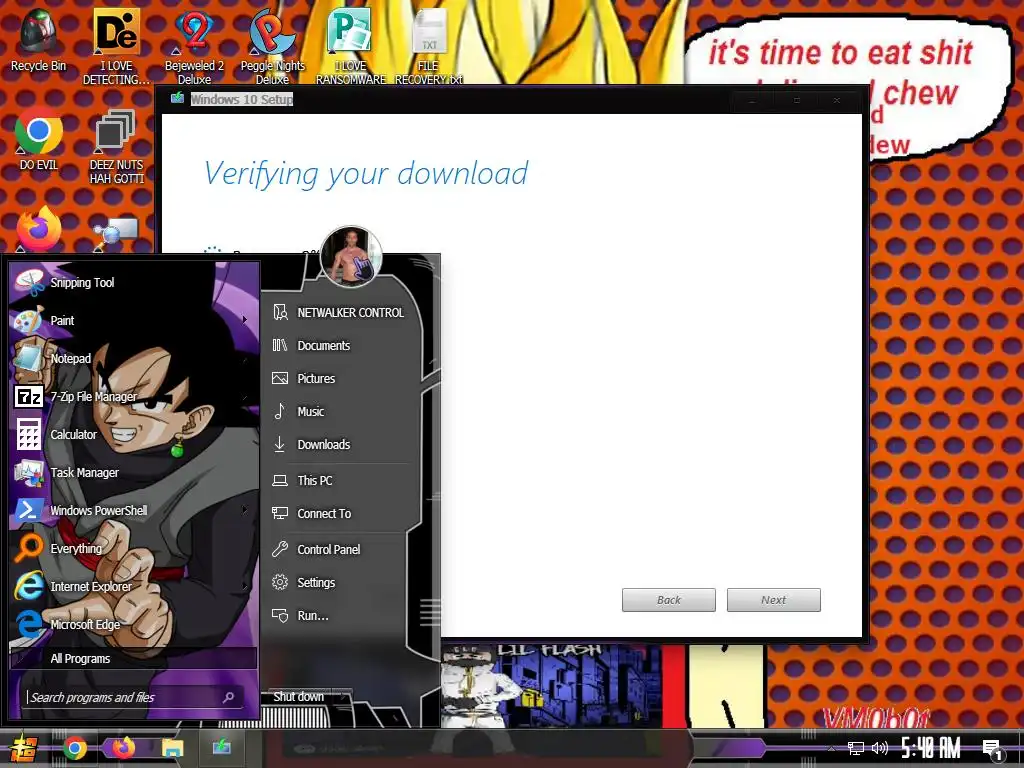The width and height of the screenshot is (1024, 768).
Task: Select Run... in Start menu
Action: [x=339, y=616]
